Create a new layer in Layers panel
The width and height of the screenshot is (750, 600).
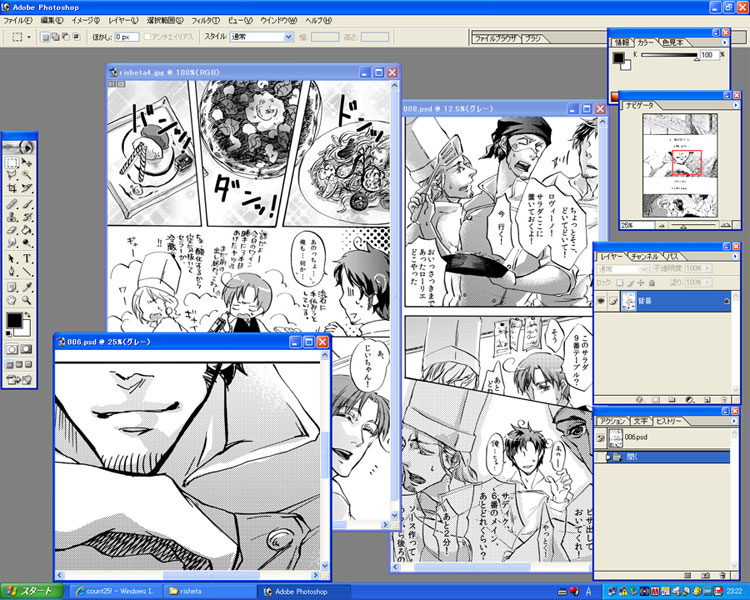coord(707,400)
